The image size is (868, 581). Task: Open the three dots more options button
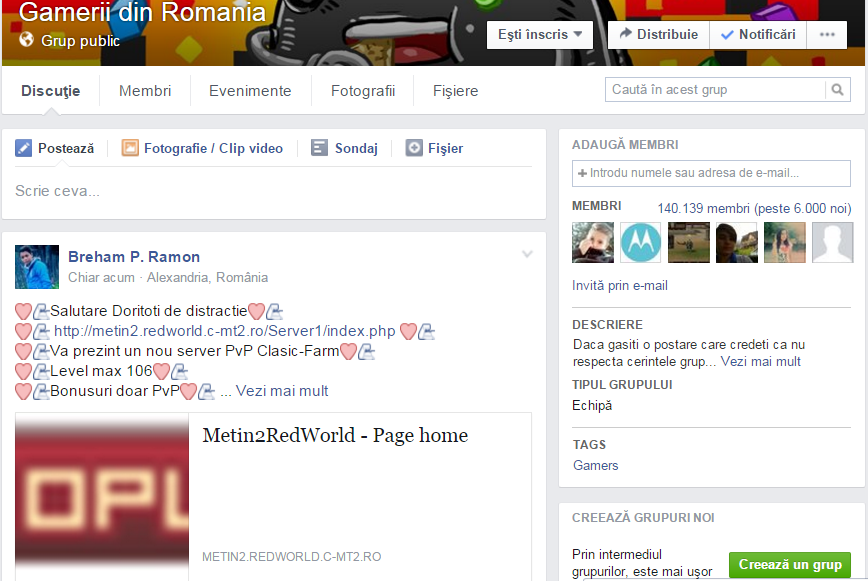827,34
